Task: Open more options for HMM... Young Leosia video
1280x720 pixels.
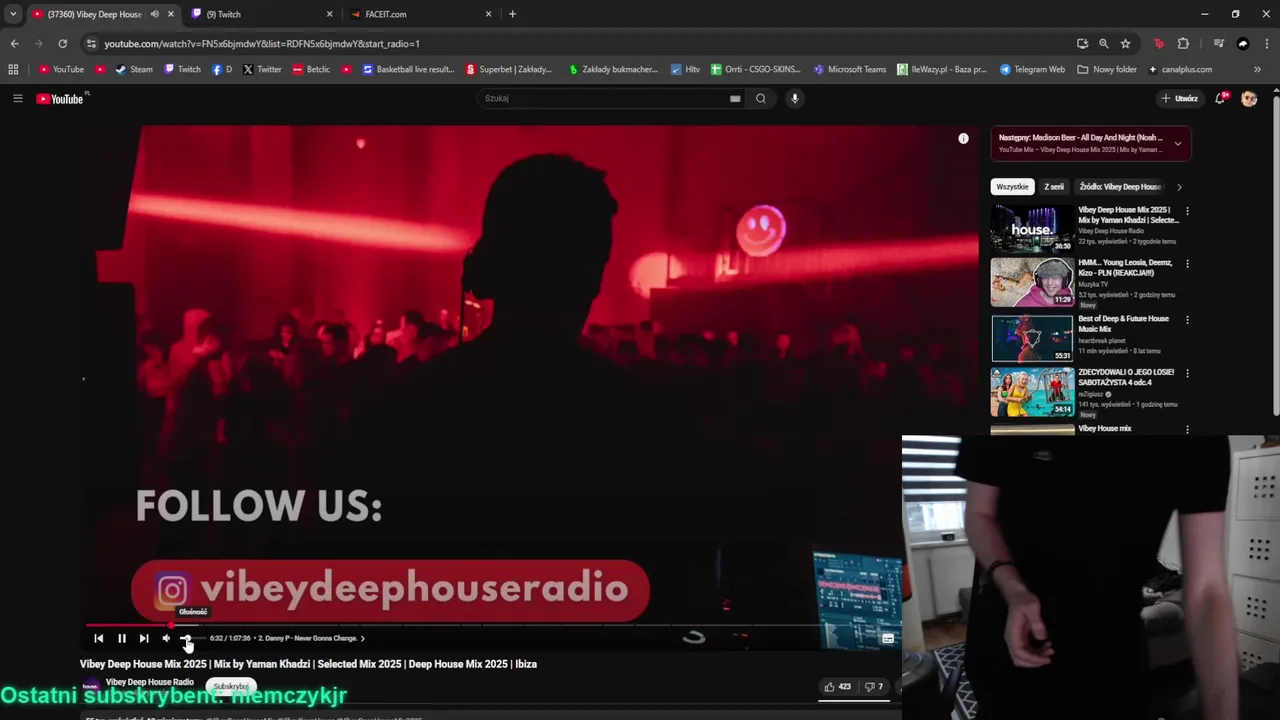Action: click(1187, 264)
